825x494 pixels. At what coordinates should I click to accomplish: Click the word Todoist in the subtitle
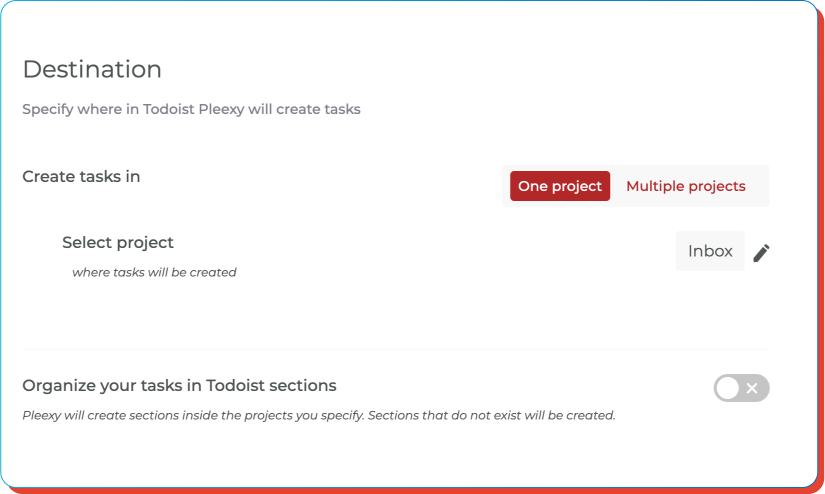click(168, 109)
